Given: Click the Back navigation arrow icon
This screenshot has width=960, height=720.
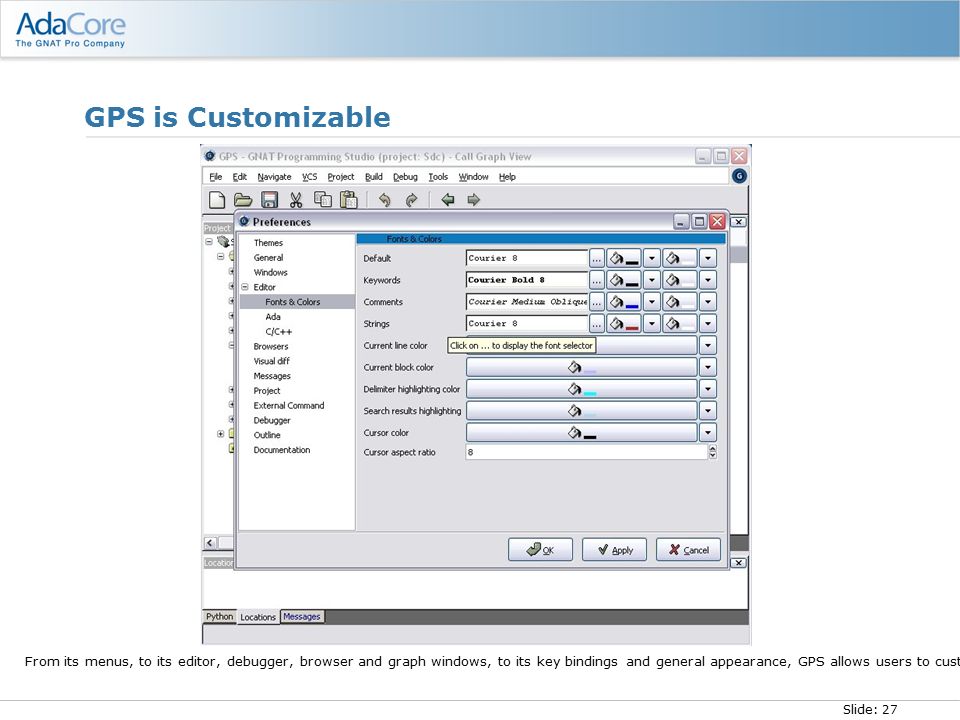Looking at the screenshot, I should point(448,200).
